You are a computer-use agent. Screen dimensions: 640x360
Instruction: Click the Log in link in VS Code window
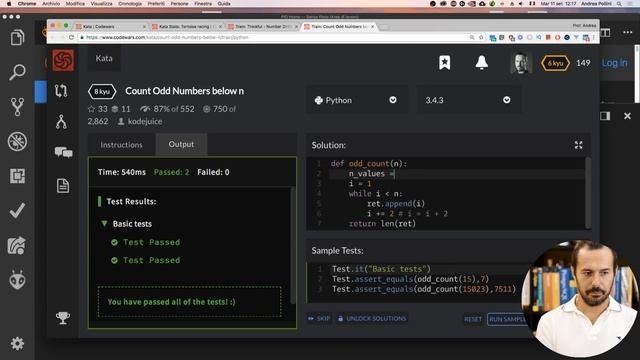[614, 63]
